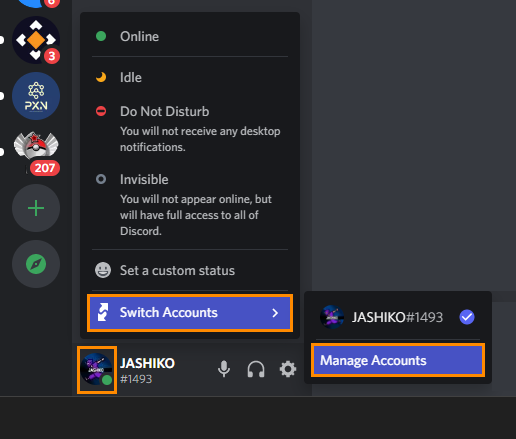Click the green Online status dot
This screenshot has height=439, width=516.
tap(101, 36)
